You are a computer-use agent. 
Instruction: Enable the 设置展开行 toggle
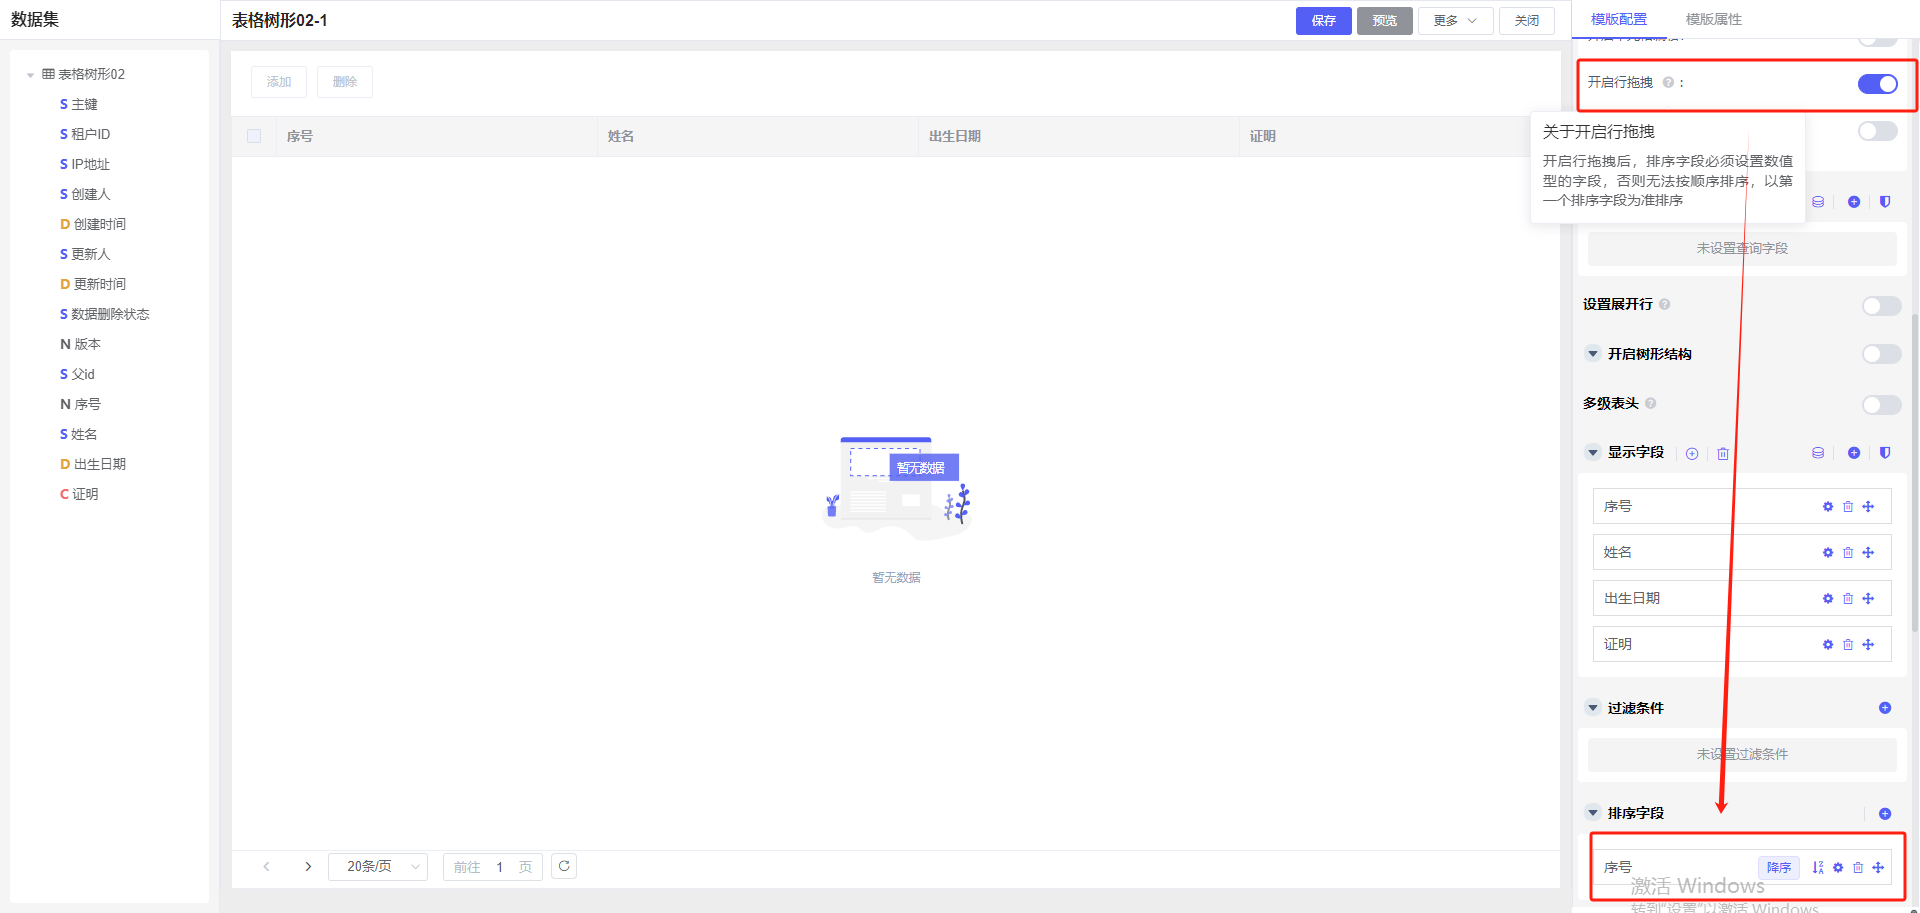pyautogui.click(x=1881, y=306)
